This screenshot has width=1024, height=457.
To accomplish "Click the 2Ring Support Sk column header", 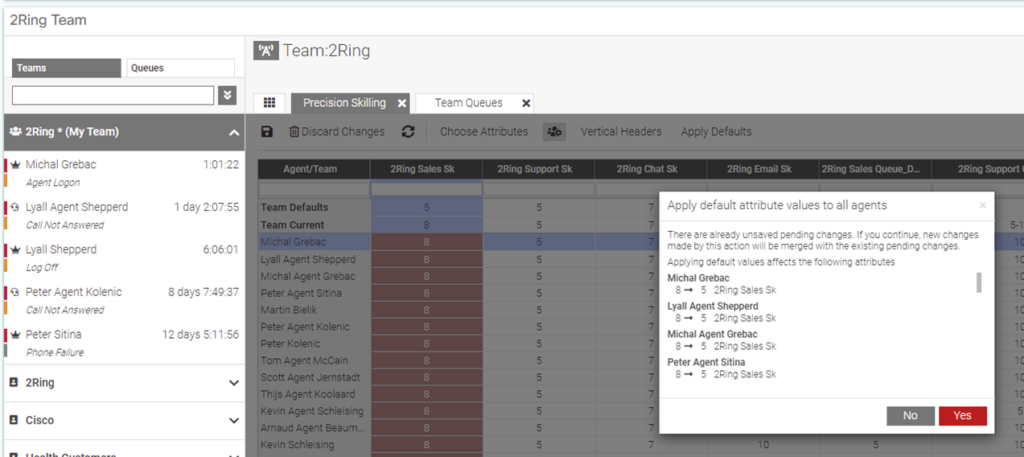I will (x=539, y=169).
